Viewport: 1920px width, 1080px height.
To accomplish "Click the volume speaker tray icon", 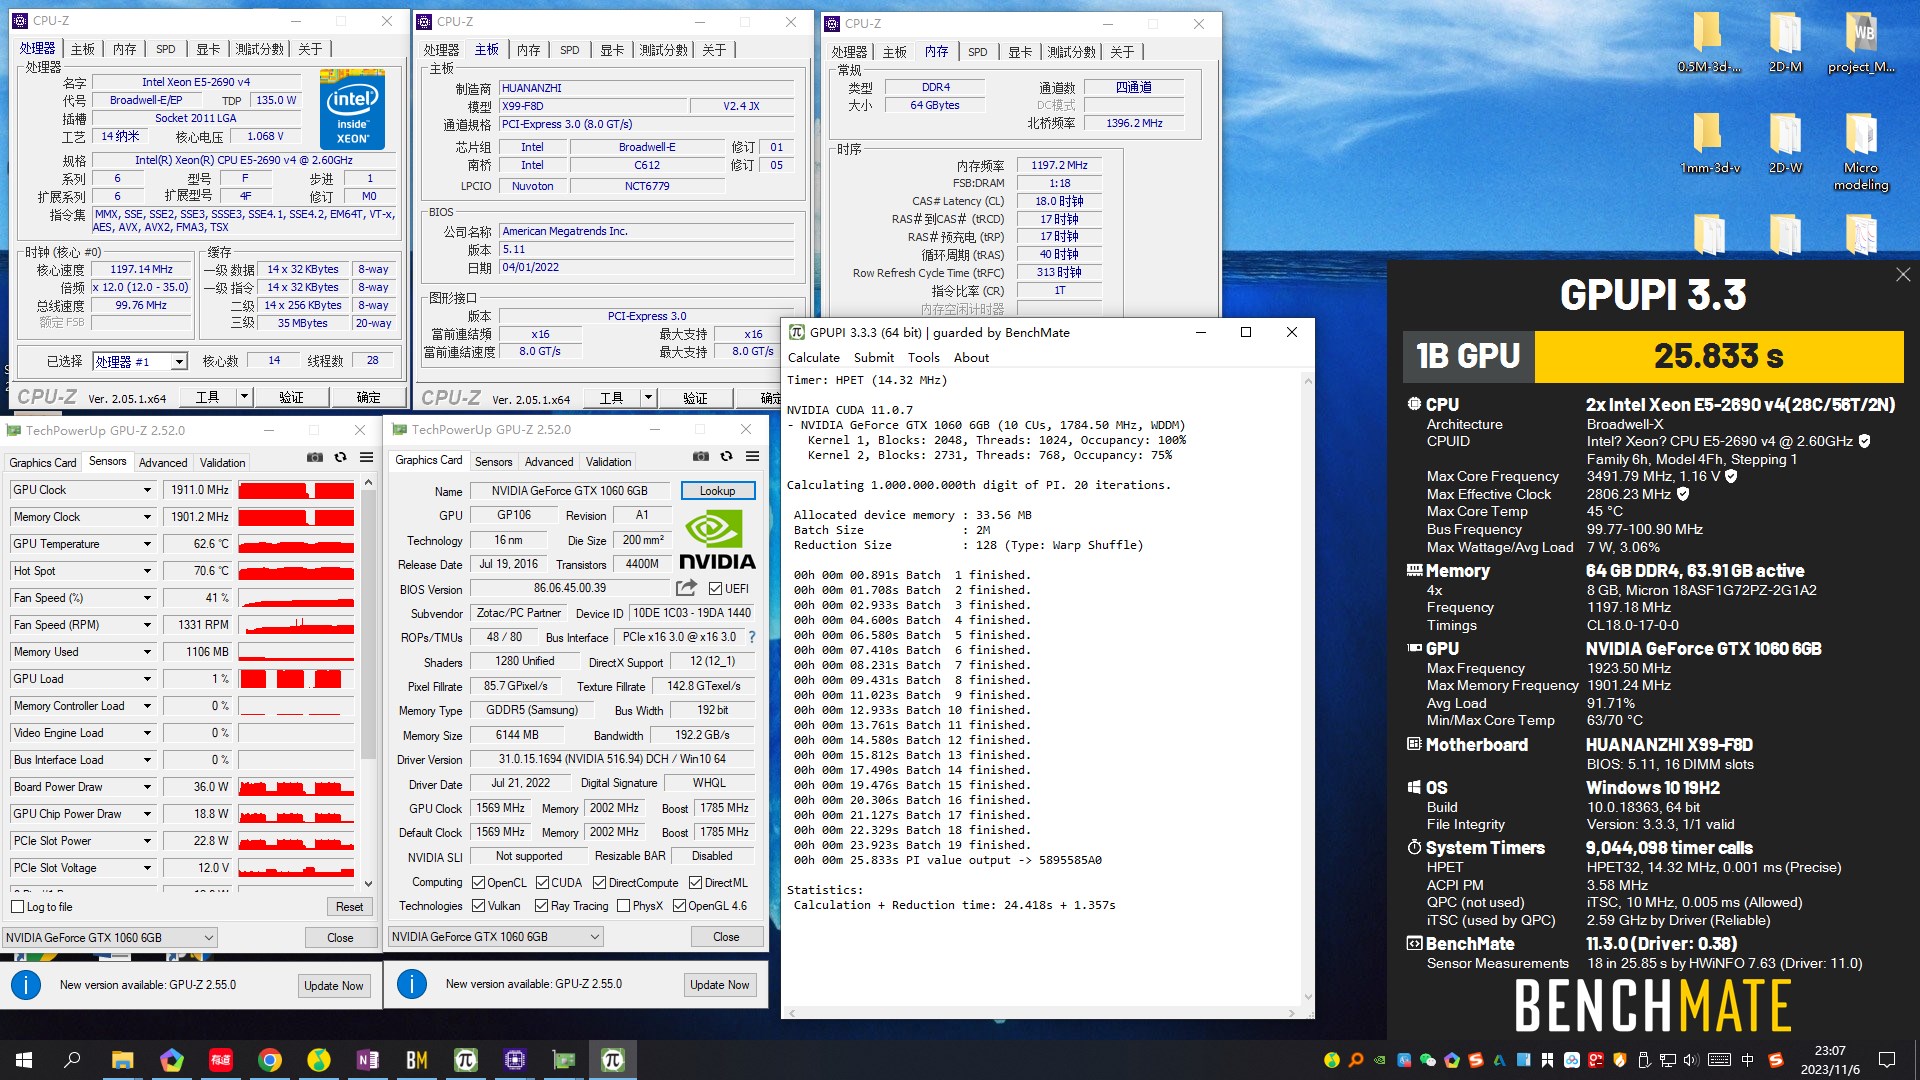I will coord(1691,1060).
